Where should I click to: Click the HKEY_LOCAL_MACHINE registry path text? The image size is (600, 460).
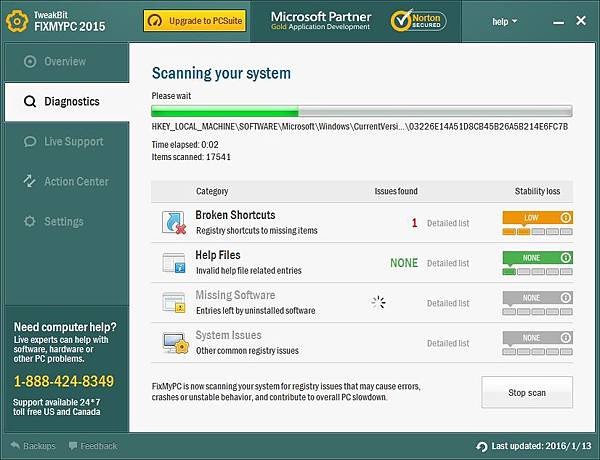click(360, 127)
